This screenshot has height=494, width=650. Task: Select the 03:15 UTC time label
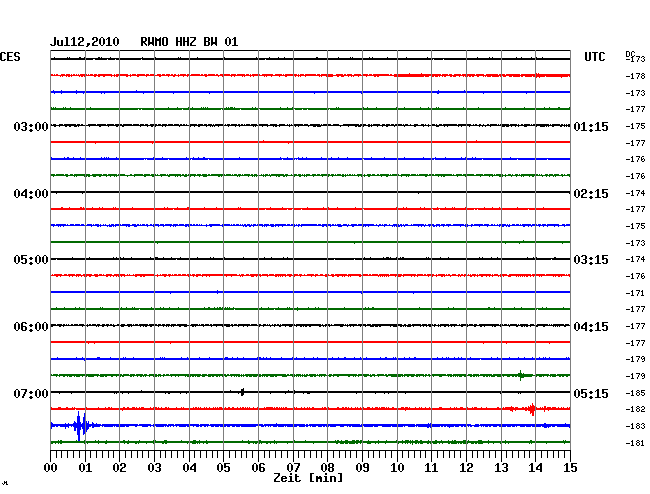(x=591, y=260)
